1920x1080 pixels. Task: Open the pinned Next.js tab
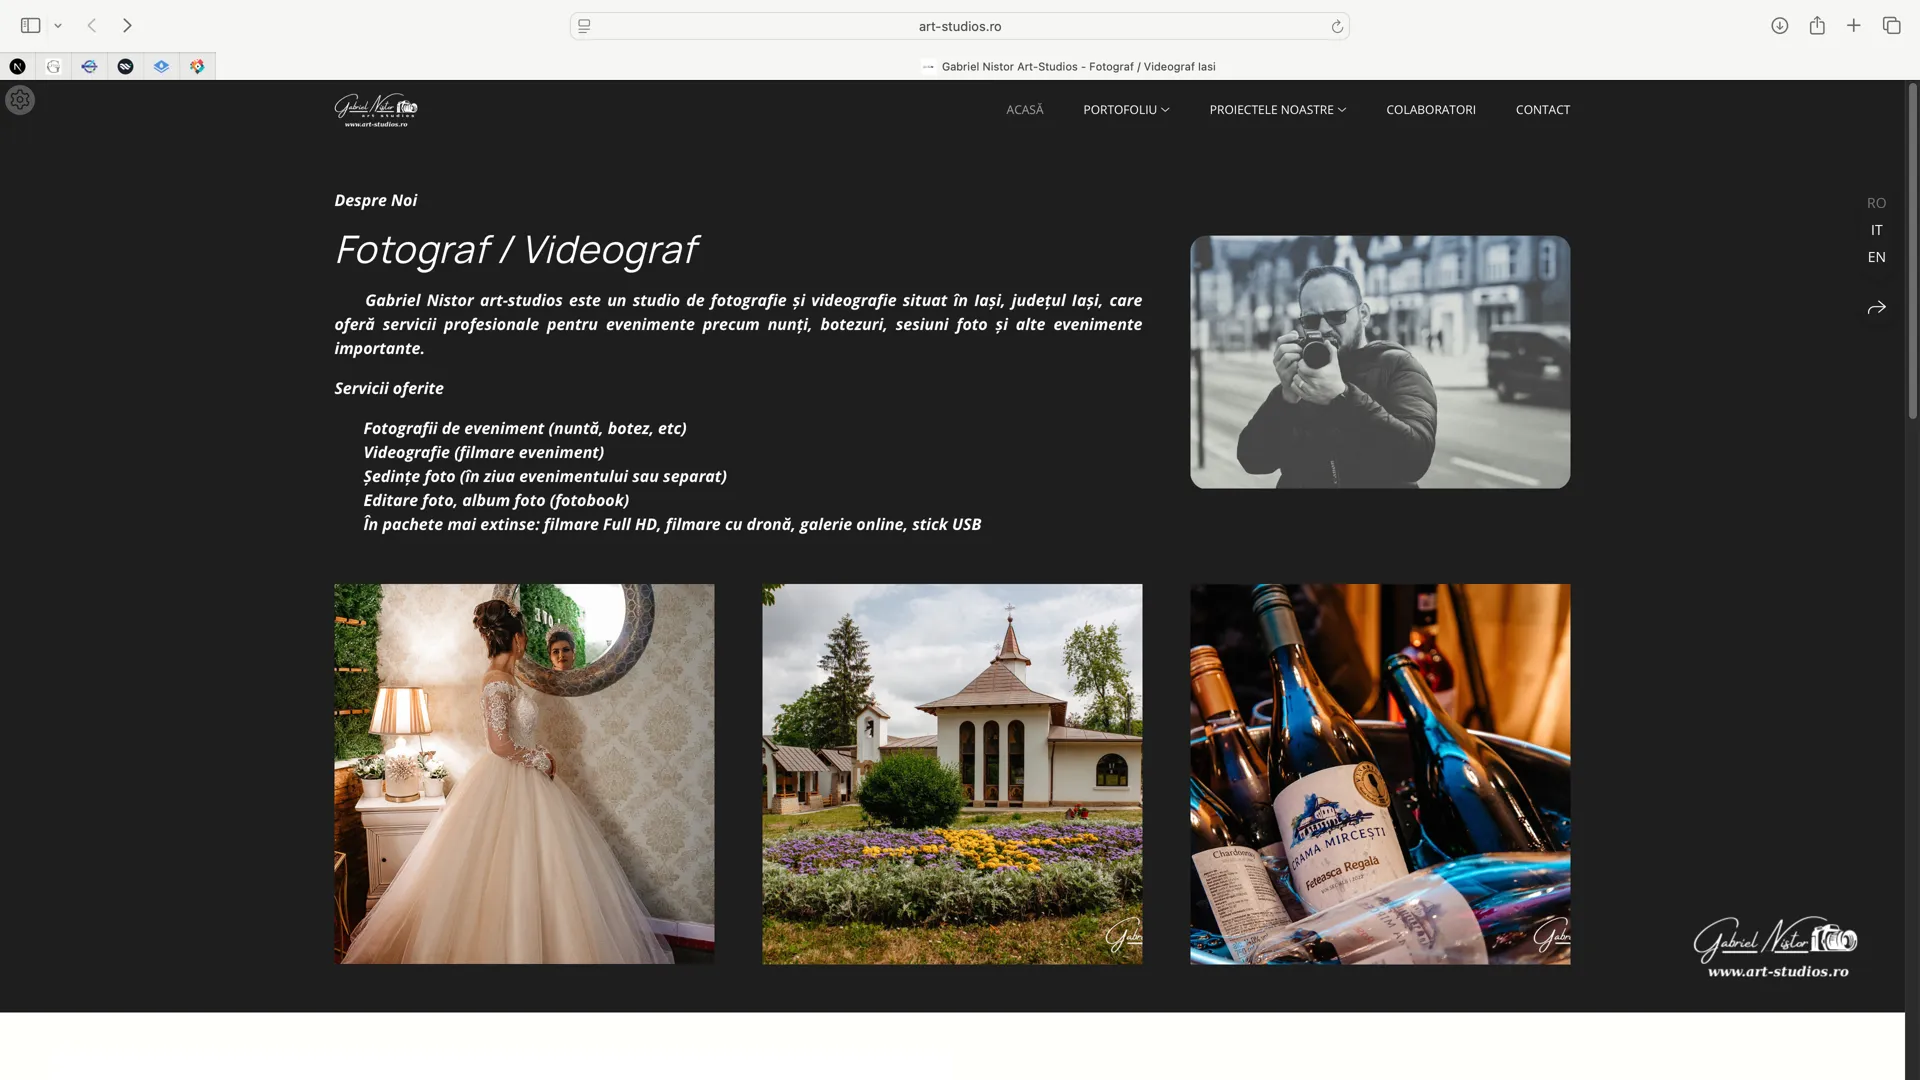coord(18,66)
